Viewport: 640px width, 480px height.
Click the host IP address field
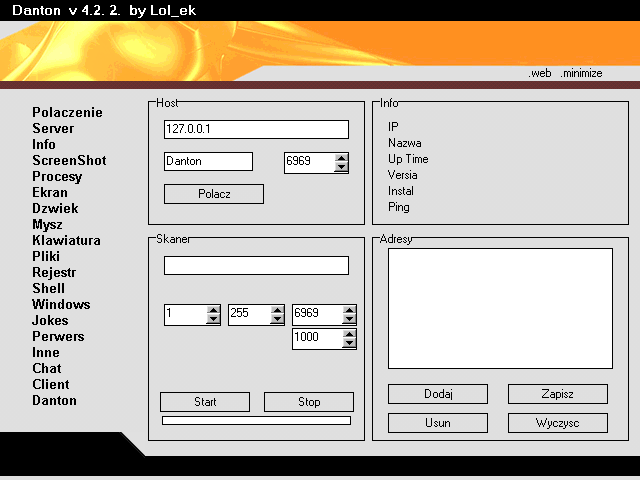pyautogui.click(x=256, y=129)
